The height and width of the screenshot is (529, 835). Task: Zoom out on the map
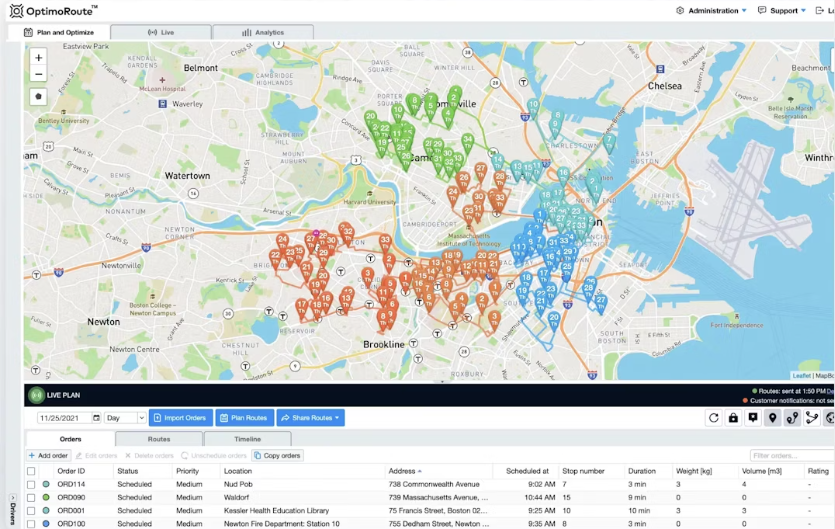[38, 74]
